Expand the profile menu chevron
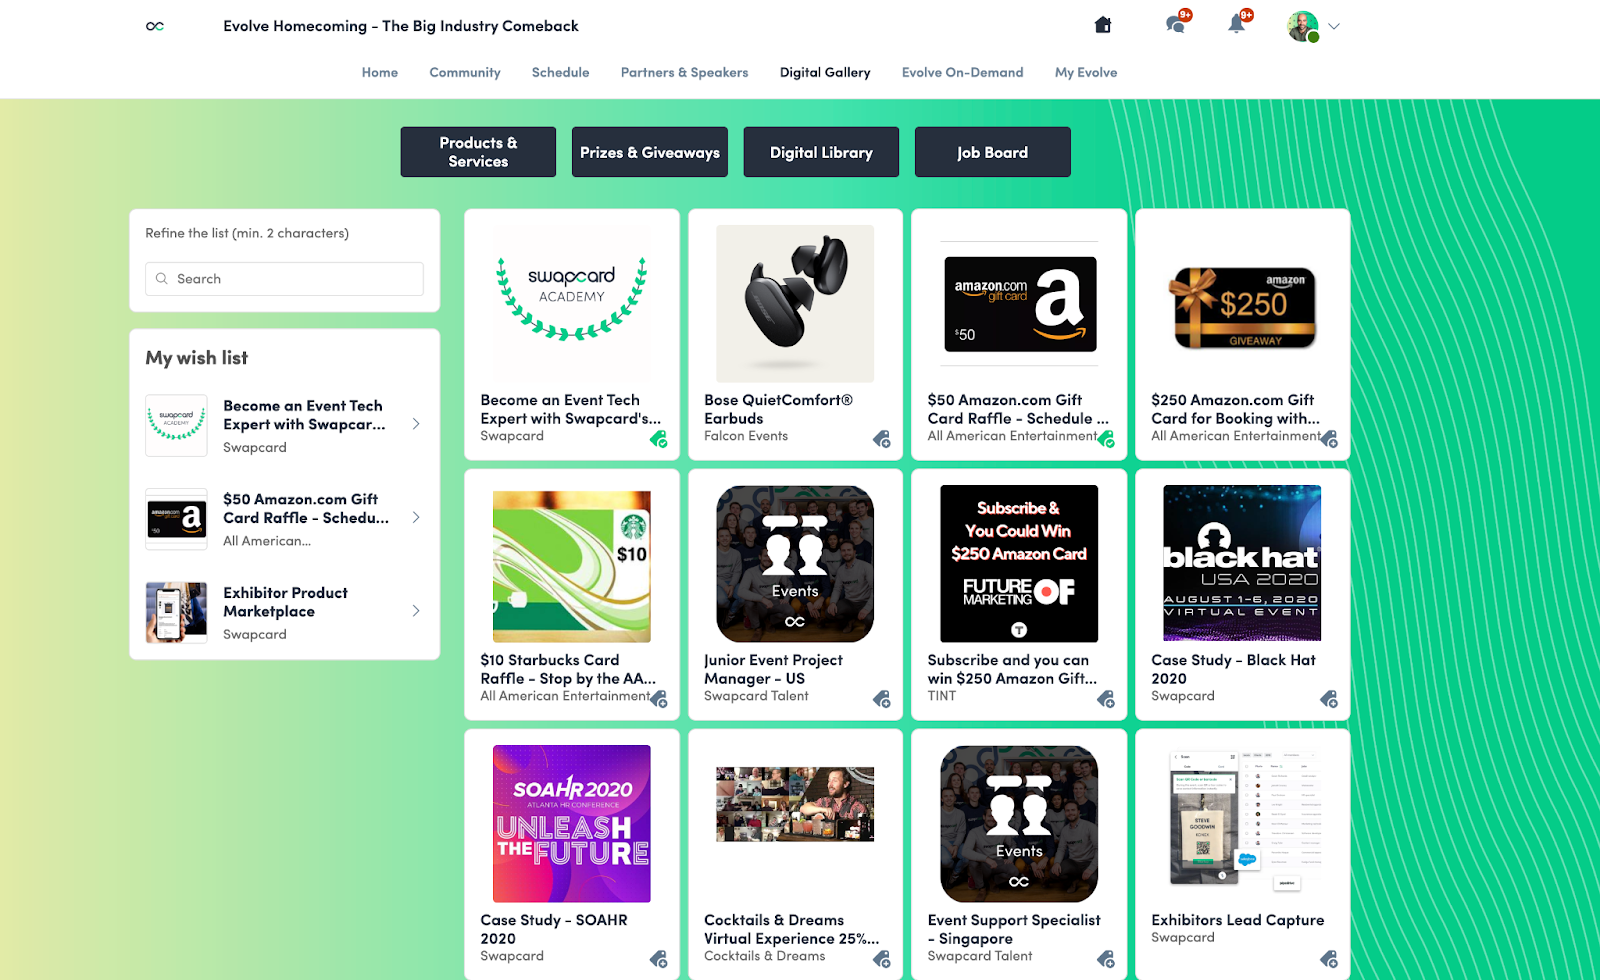Viewport: 1600px width, 980px height. (1334, 27)
